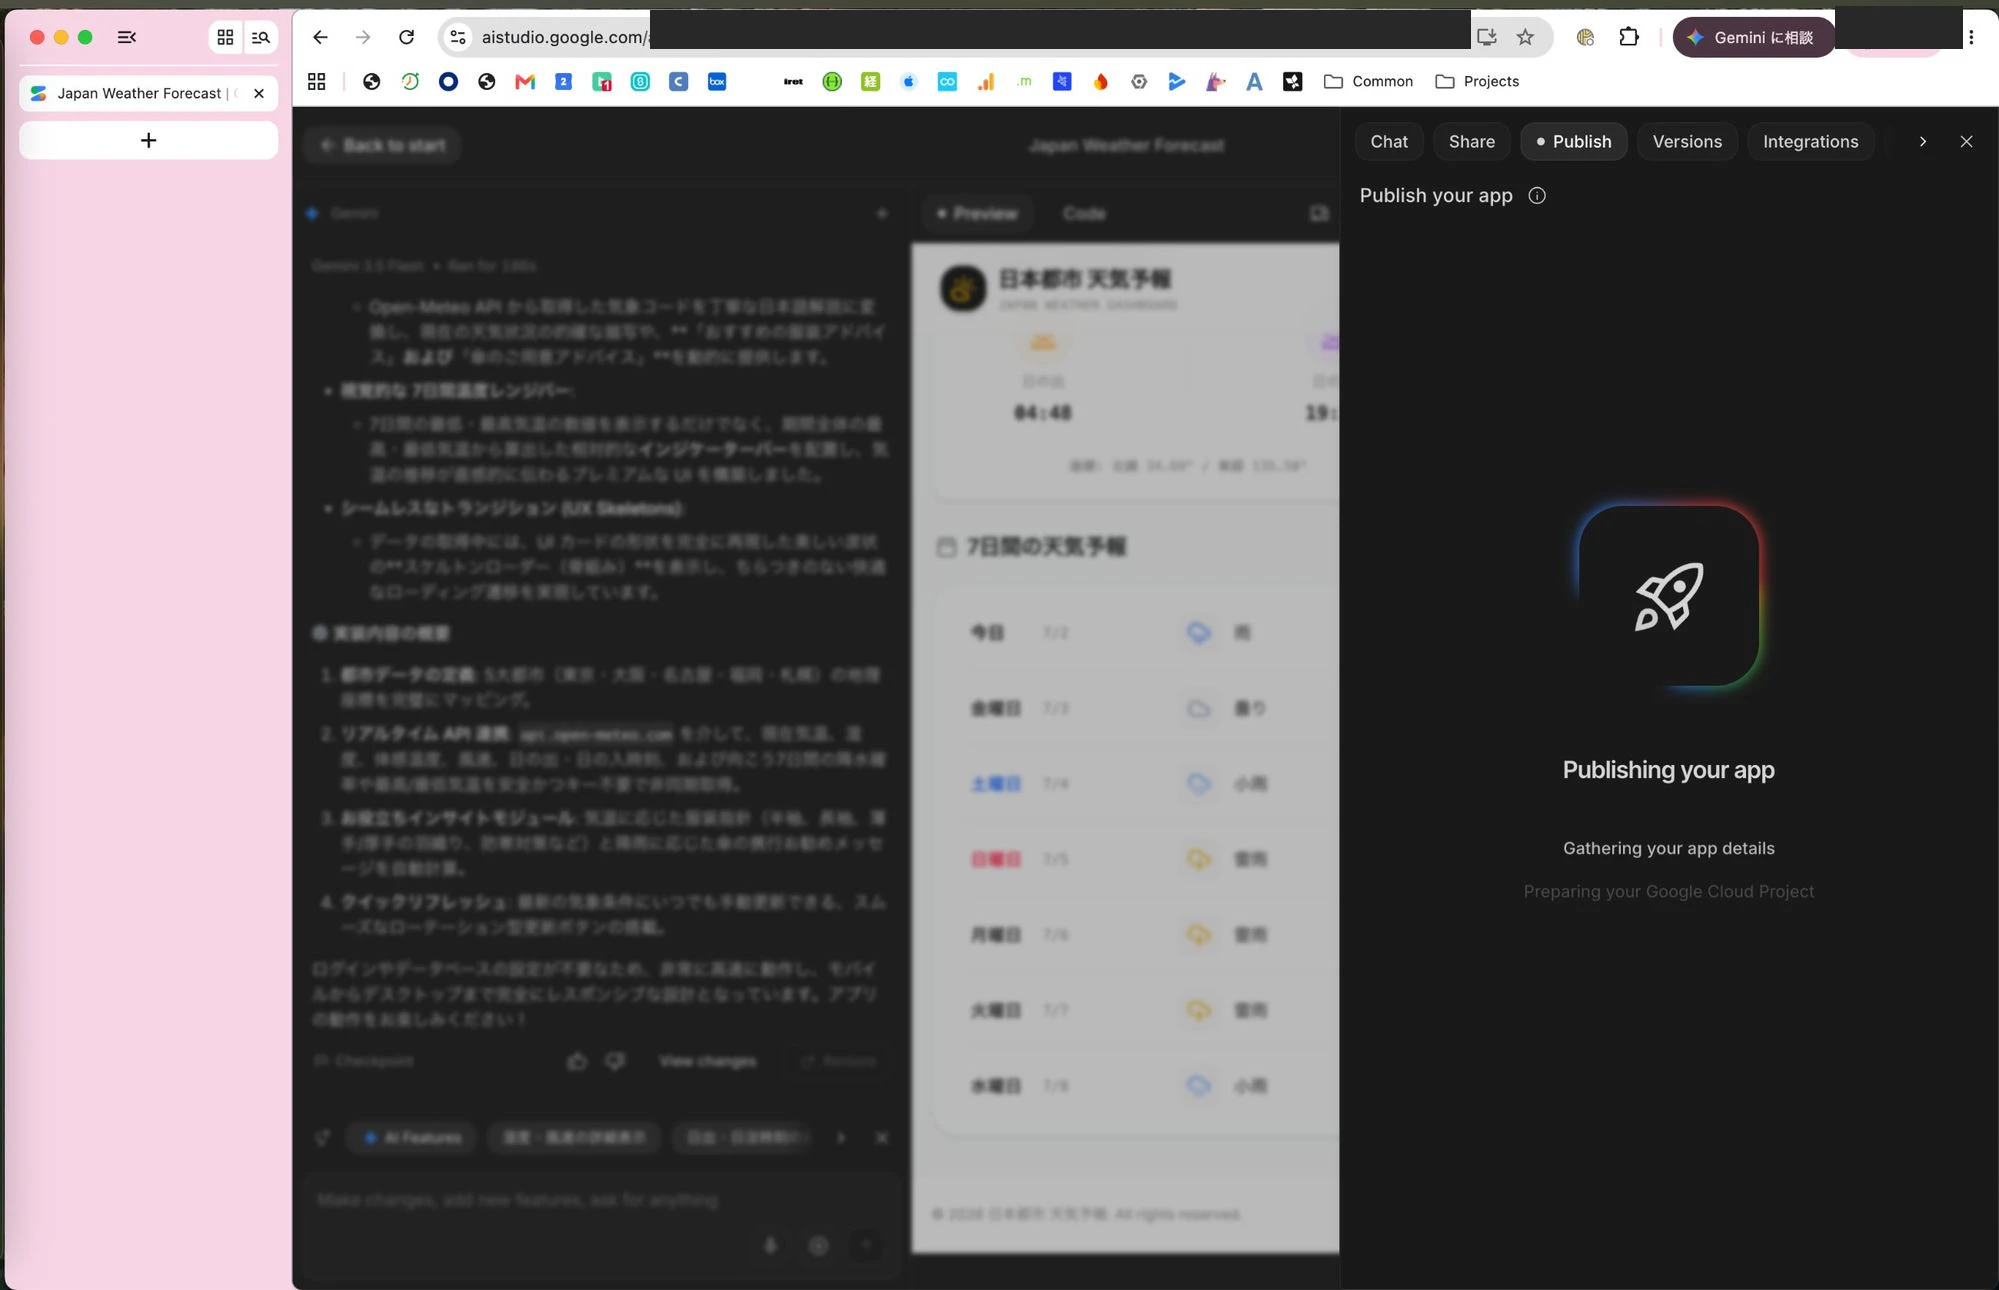1999x1290 pixels.
Task: Reload the page
Action: click(x=406, y=37)
